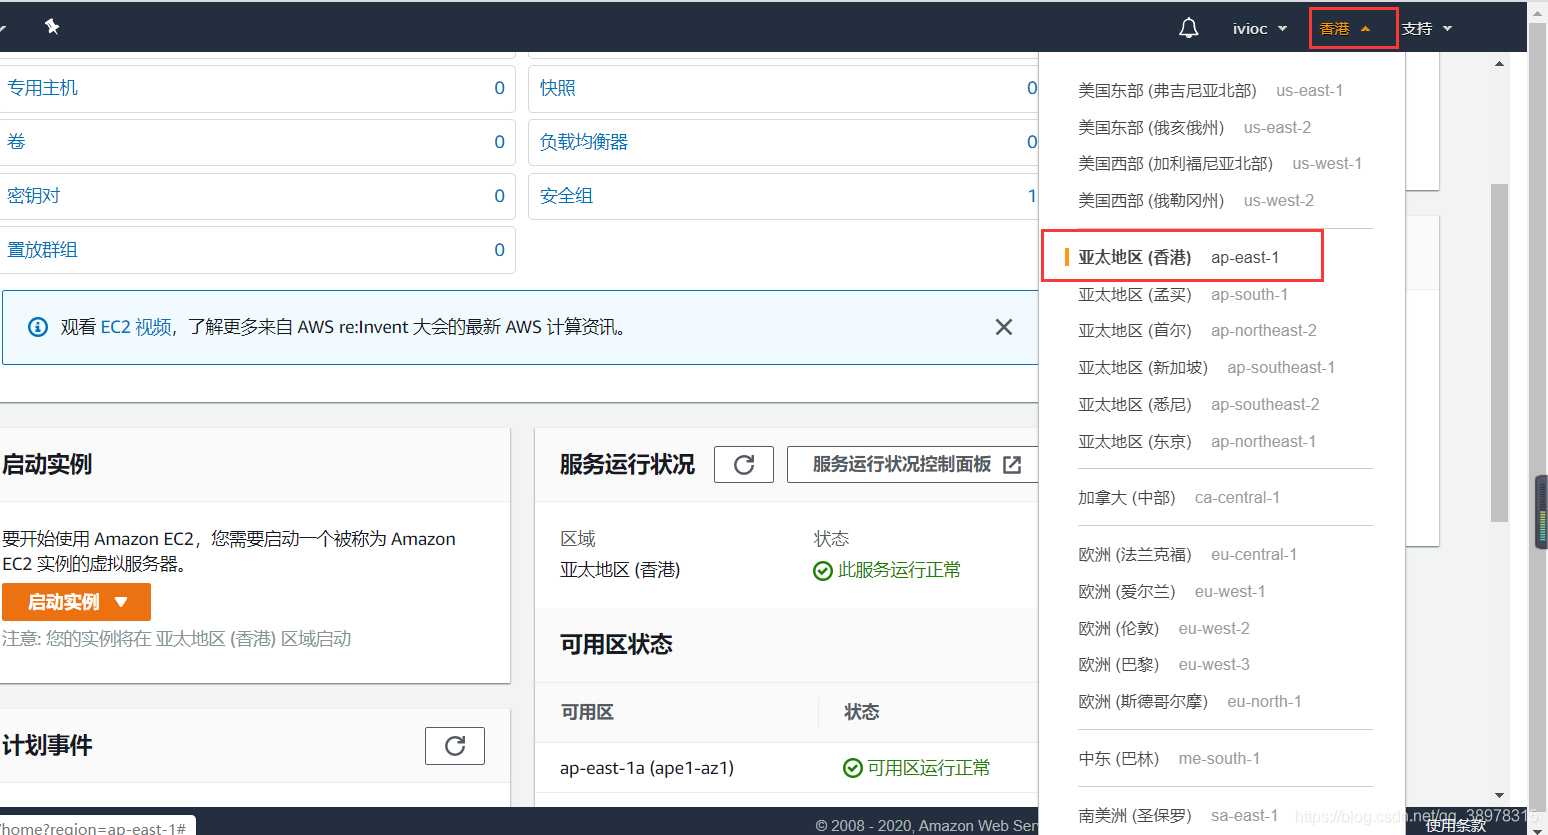Open the 密钥对 key pairs link
This screenshot has height=835, width=1548.
33,196
